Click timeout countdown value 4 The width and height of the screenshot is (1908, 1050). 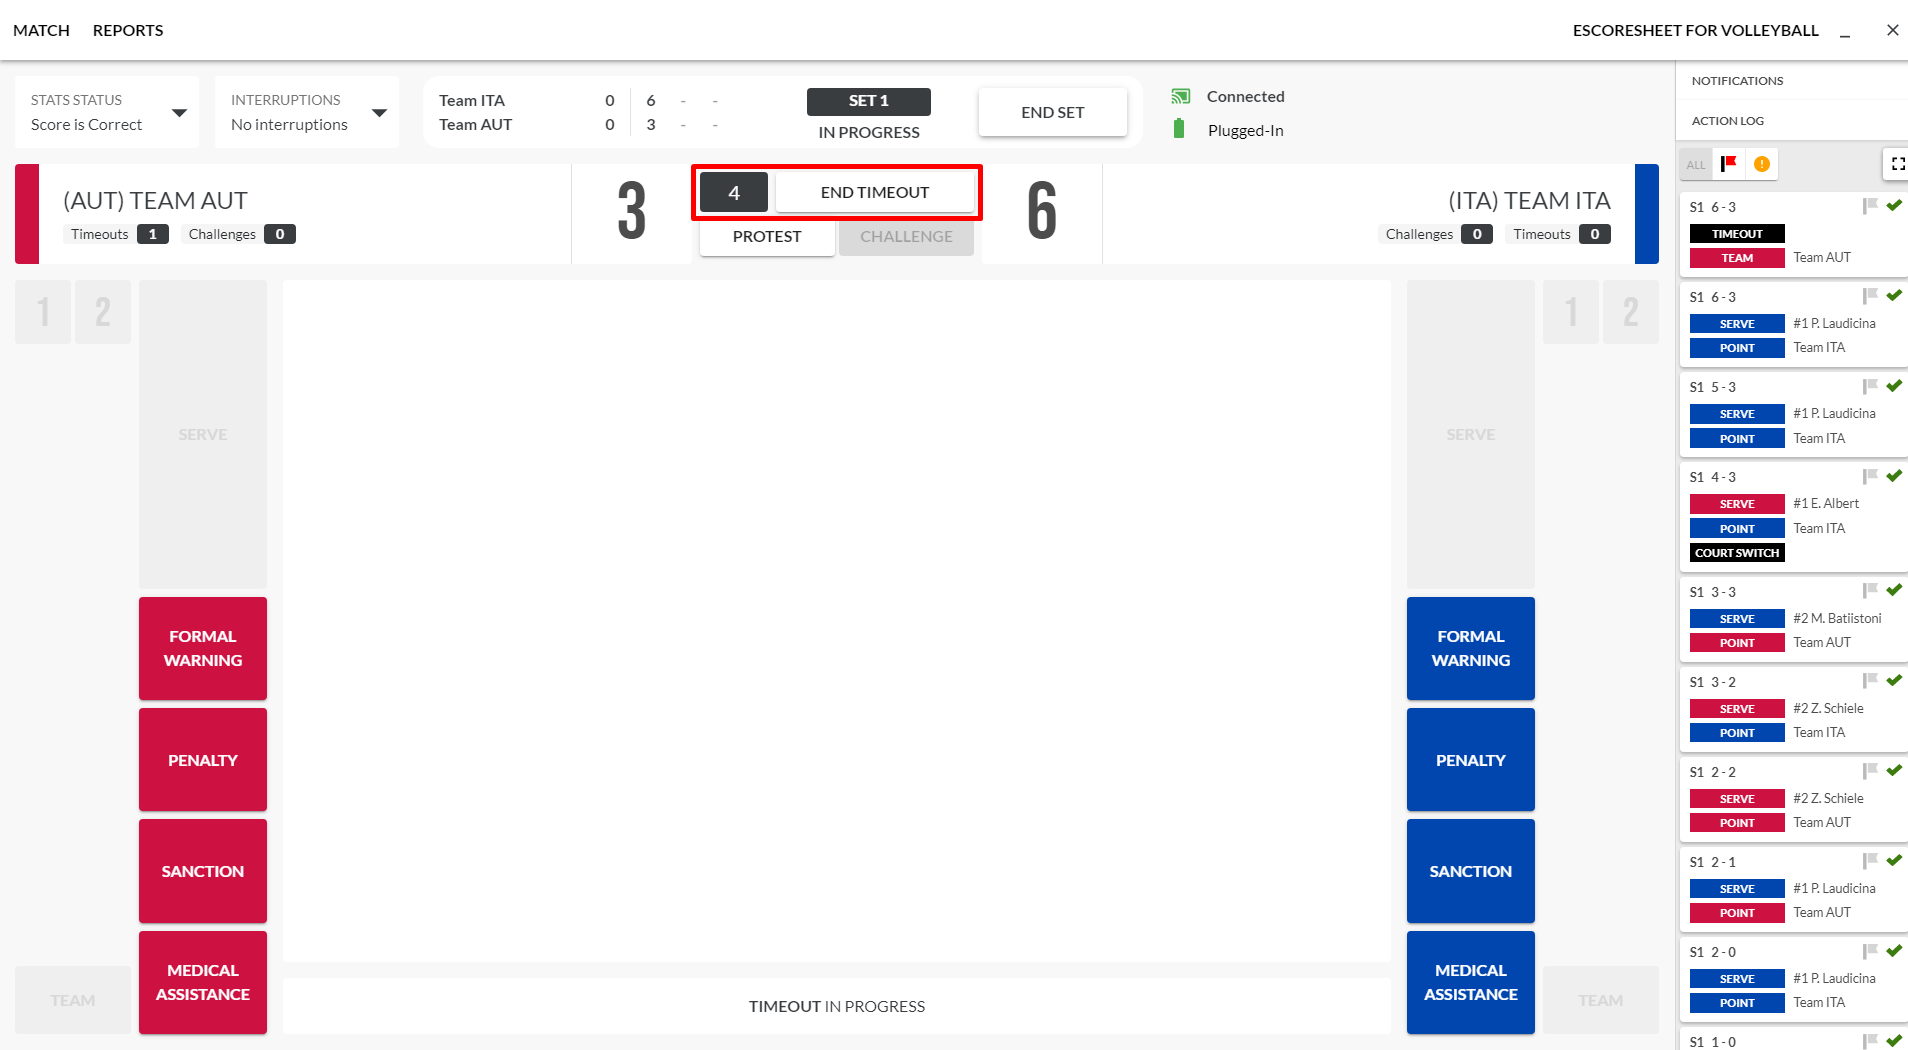734,192
